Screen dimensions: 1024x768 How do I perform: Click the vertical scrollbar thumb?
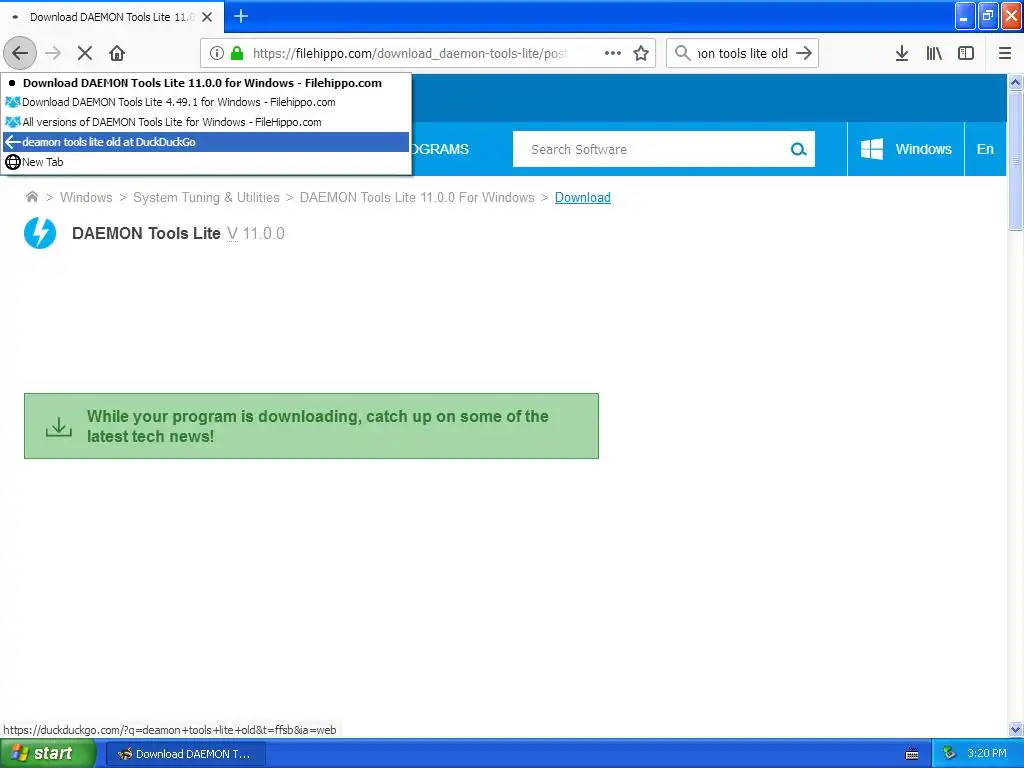click(x=1015, y=161)
